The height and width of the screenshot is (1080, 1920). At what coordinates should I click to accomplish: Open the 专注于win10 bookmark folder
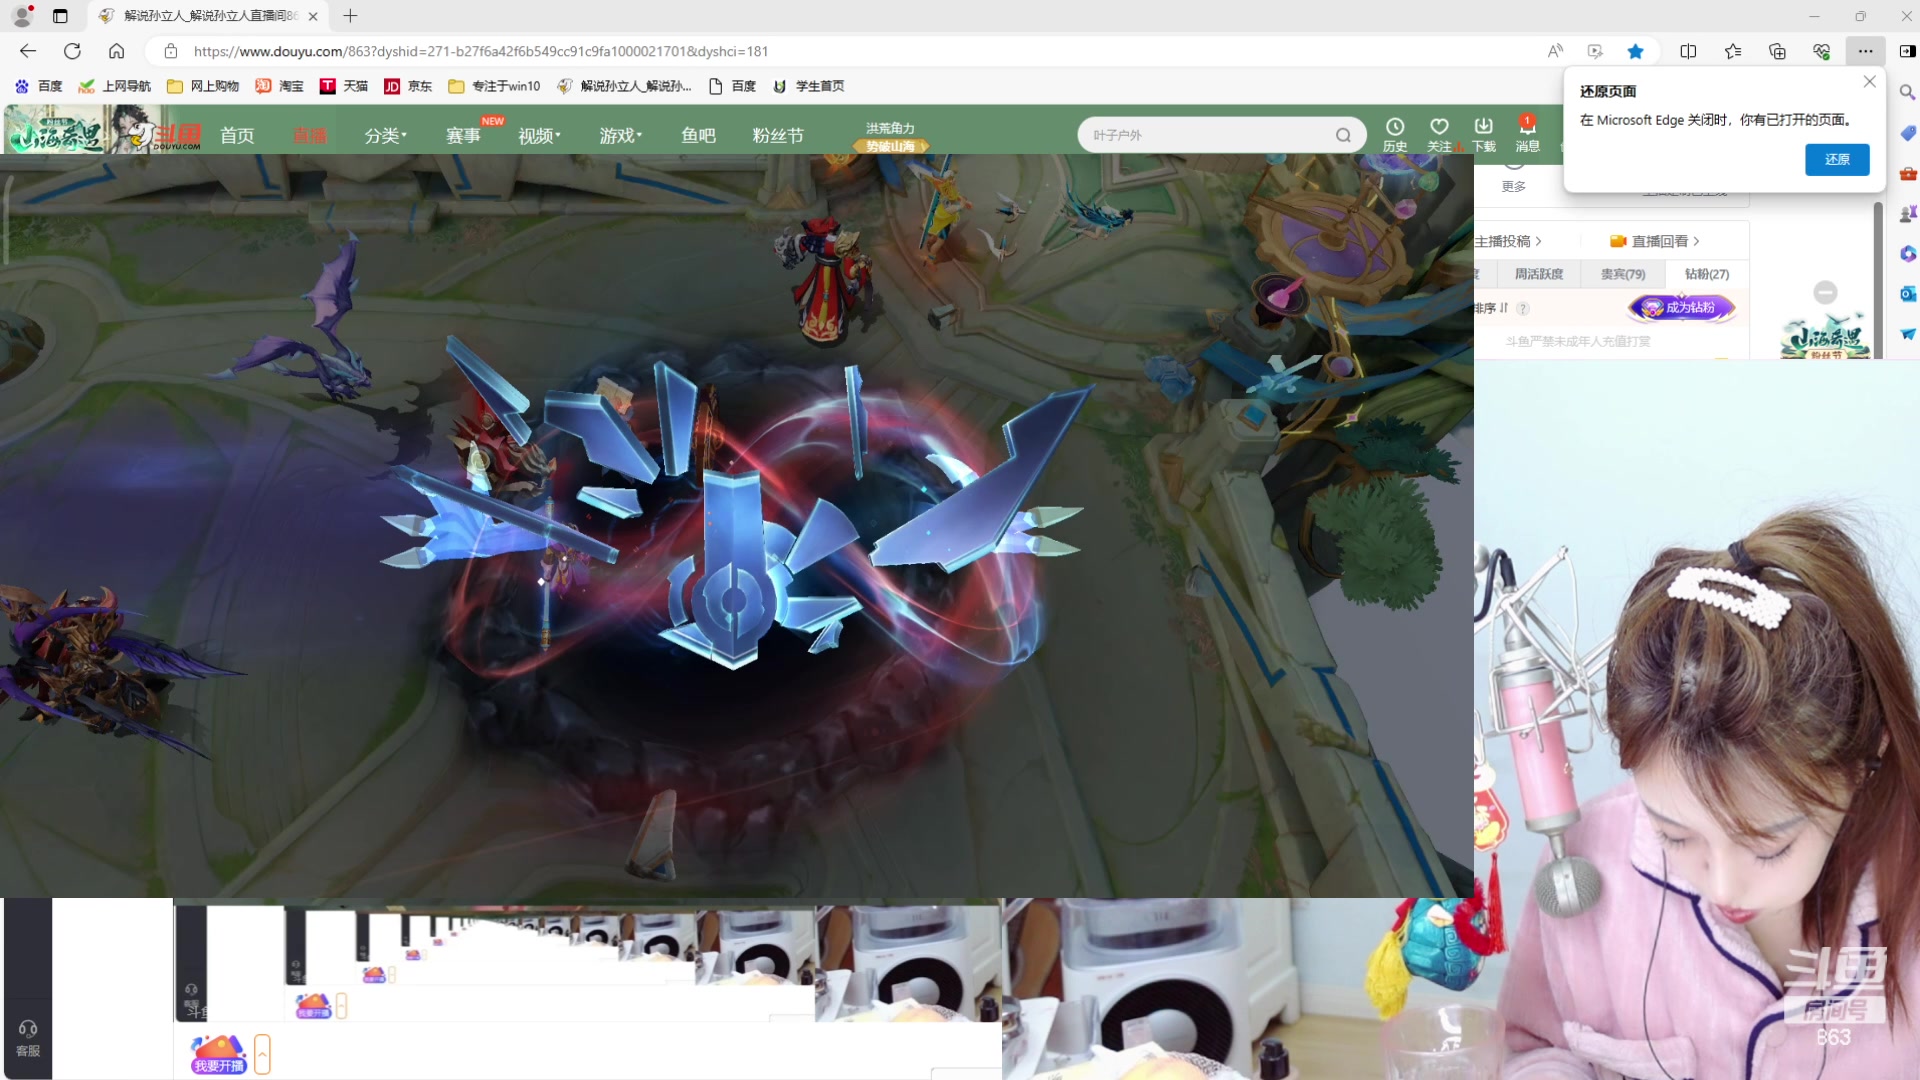[x=494, y=86]
